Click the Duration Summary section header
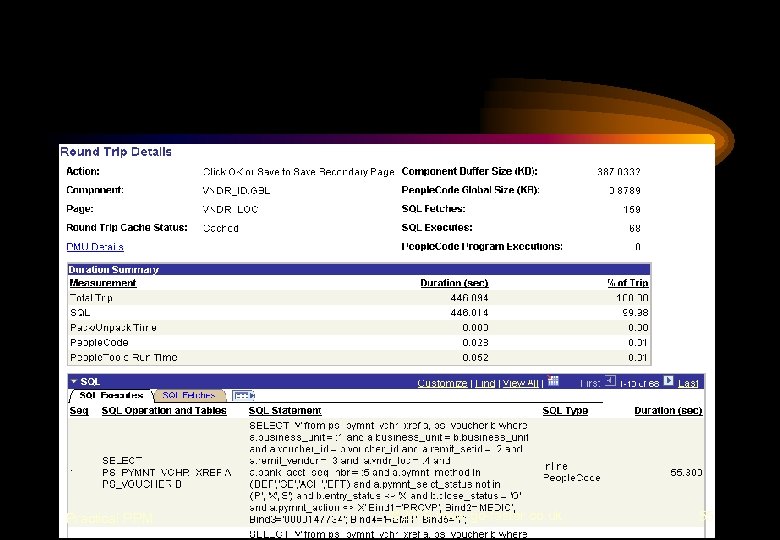Image resolution: width=780 pixels, height=540 pixels. pyautogui.click(x=359, y=270)
